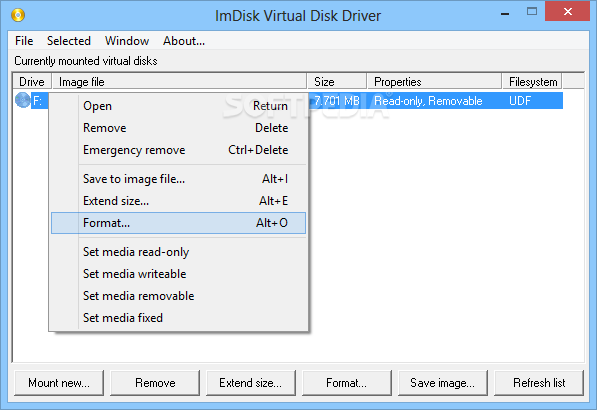Select Set media removable
This screenshot has height=410, width=597.
pyautogui.click(x=179, y=296)
